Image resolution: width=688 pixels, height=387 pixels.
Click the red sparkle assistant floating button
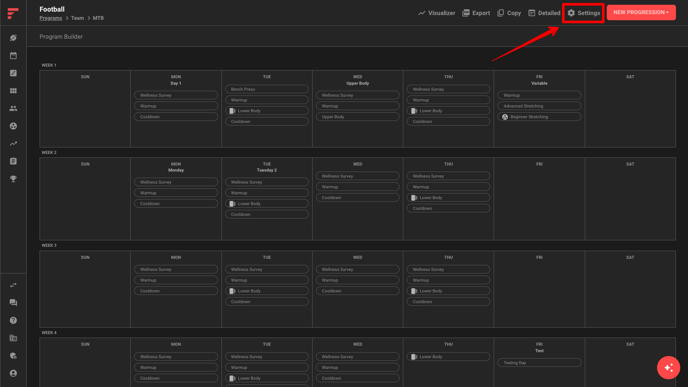(x=668, y=368)
